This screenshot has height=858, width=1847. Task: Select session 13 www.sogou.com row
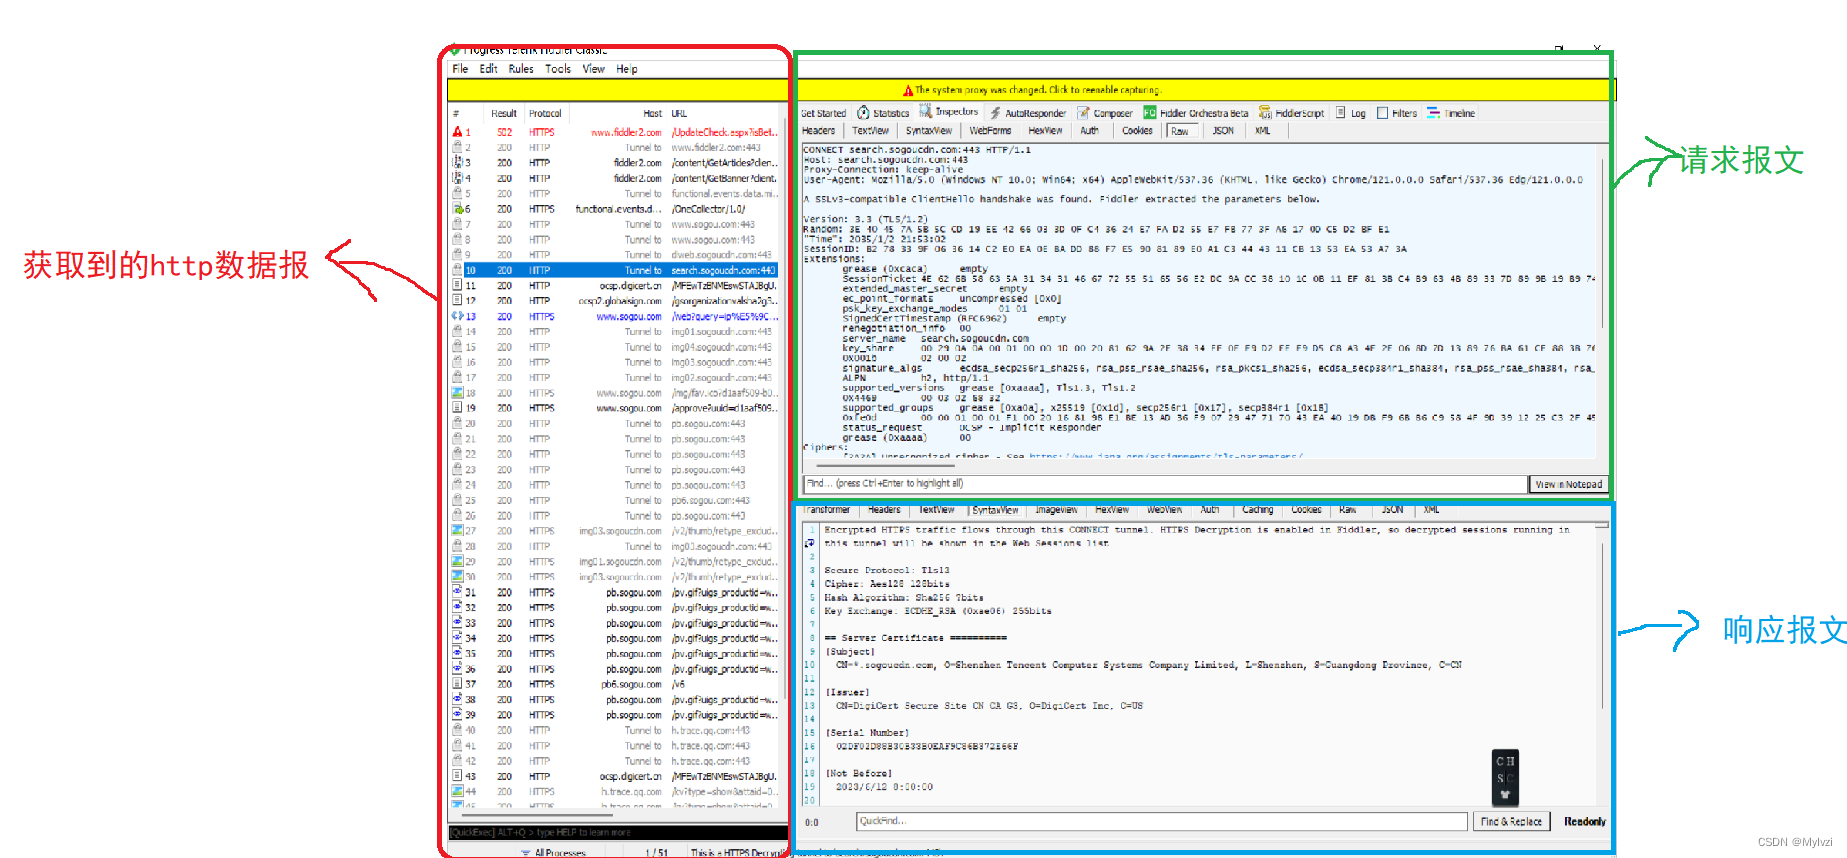pyautogui.click(x=614, y=316)
